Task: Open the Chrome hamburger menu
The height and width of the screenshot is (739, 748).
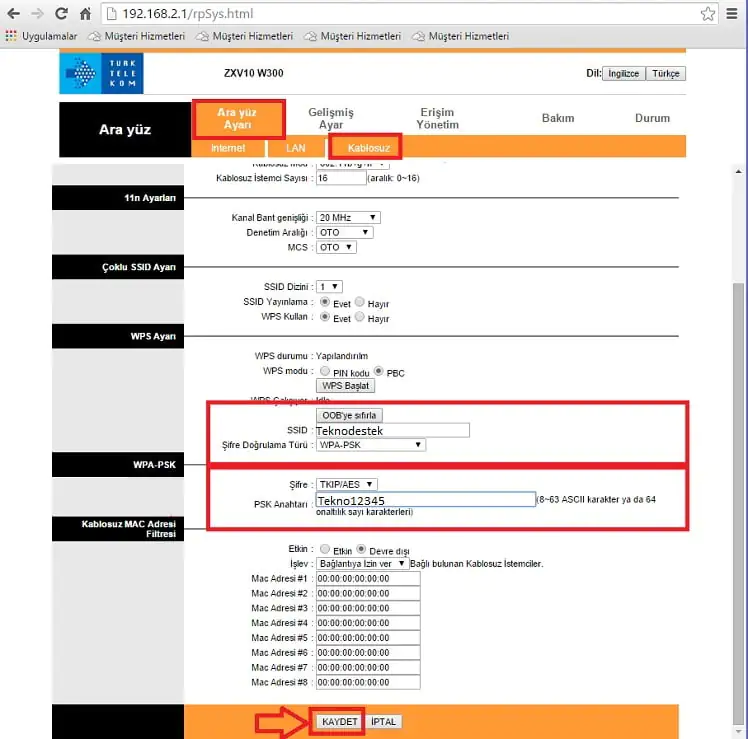Action: [732, 14]
